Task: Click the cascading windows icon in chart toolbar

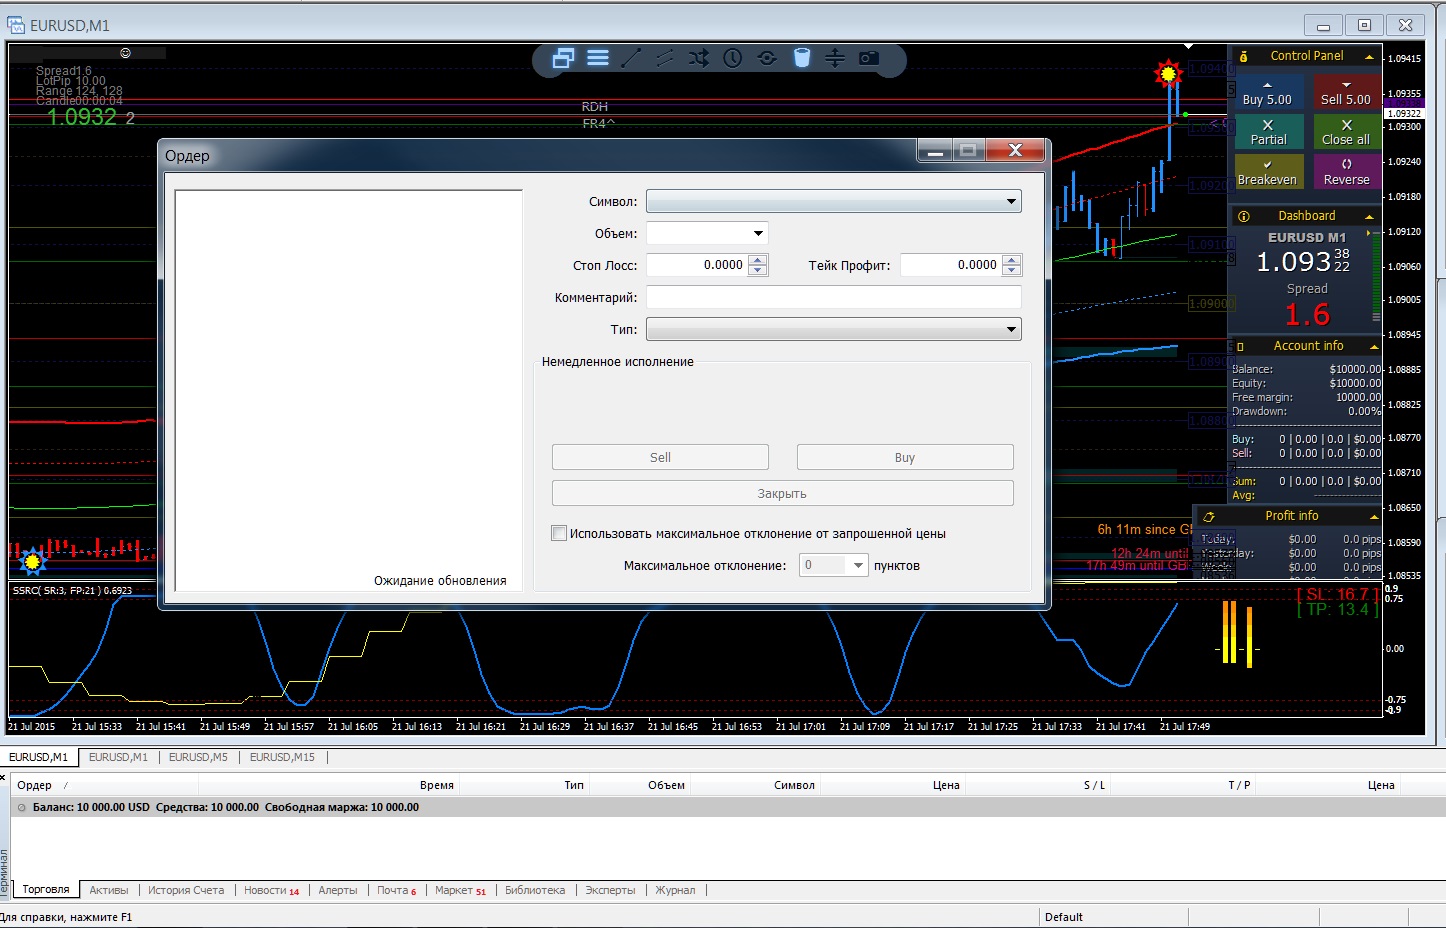Action: [563, 58]
